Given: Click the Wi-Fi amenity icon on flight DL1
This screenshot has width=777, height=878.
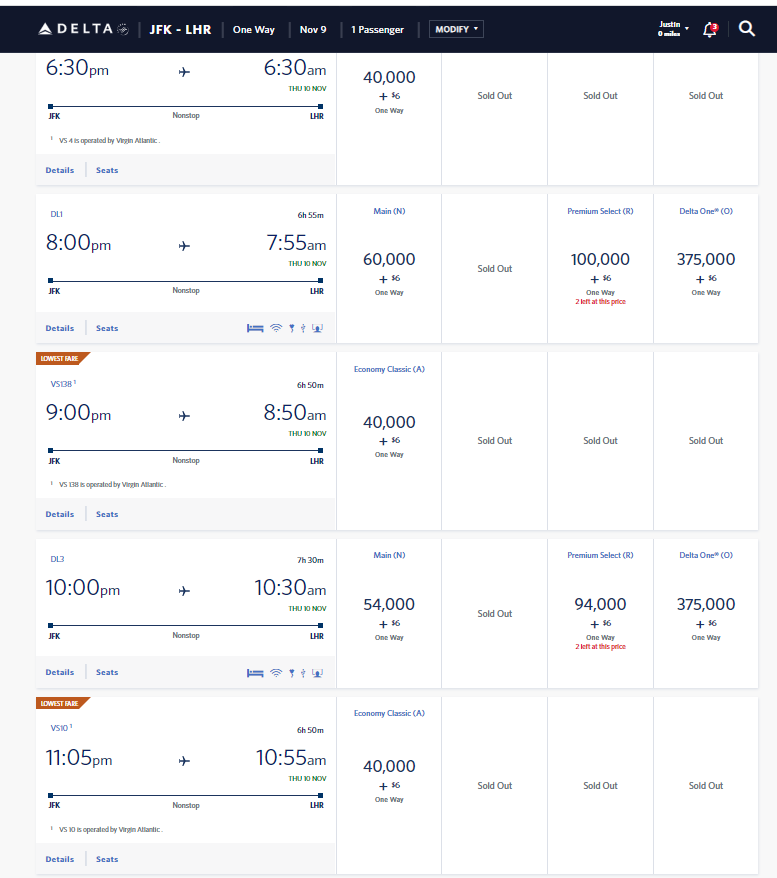Looking at the screenshot, I should pyautogui.click(x=276, y=327).
